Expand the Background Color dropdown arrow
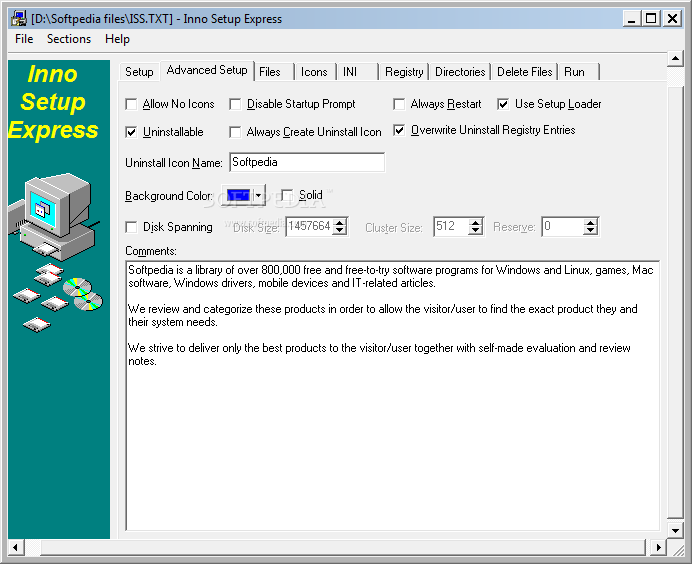Viewport: 692px width, 564px height. pos(259,195)
